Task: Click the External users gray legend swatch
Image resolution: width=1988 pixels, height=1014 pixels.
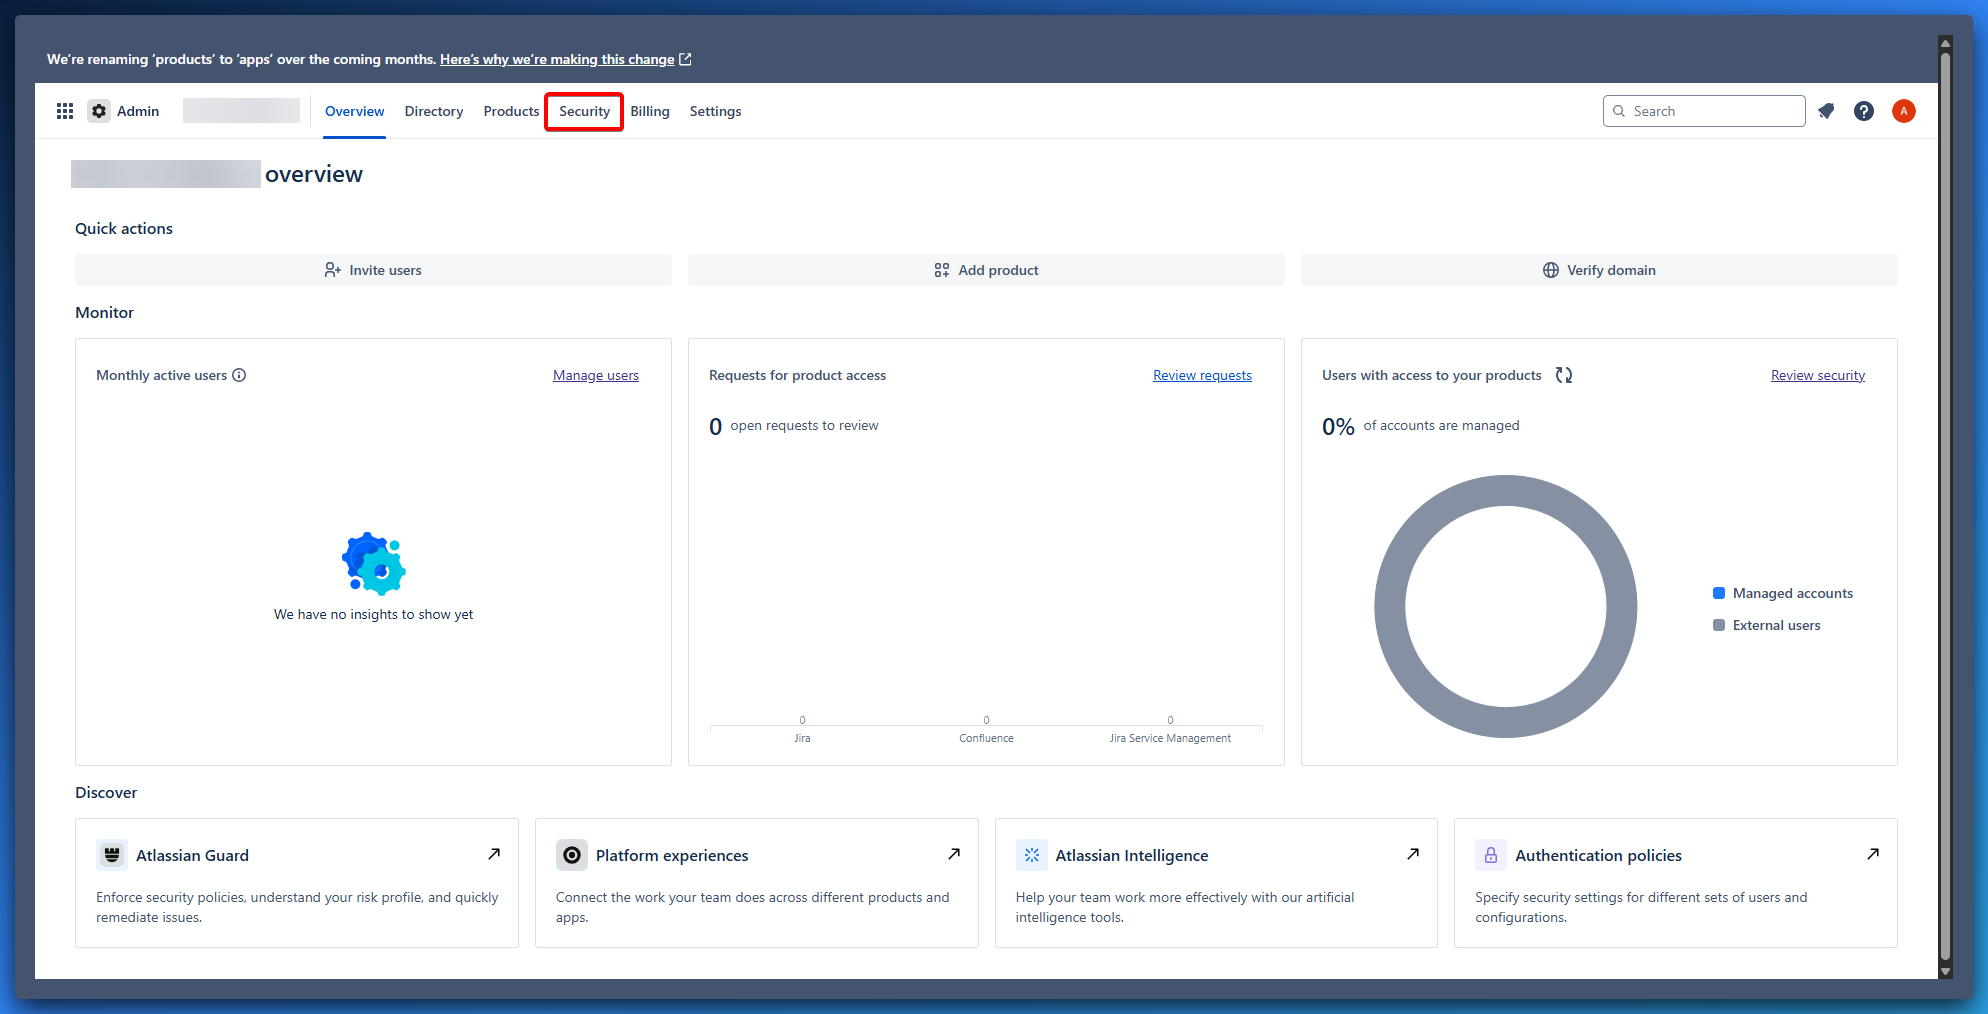Action: 1719,625
